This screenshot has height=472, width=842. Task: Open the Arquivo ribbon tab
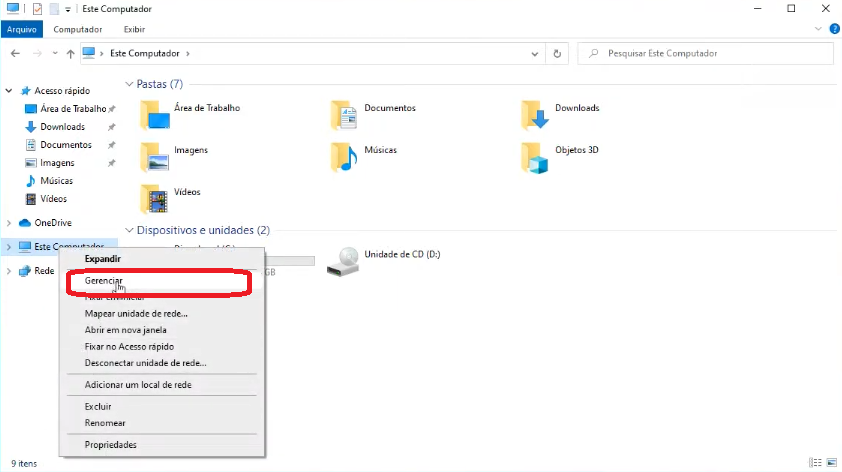tap(22, 30)
